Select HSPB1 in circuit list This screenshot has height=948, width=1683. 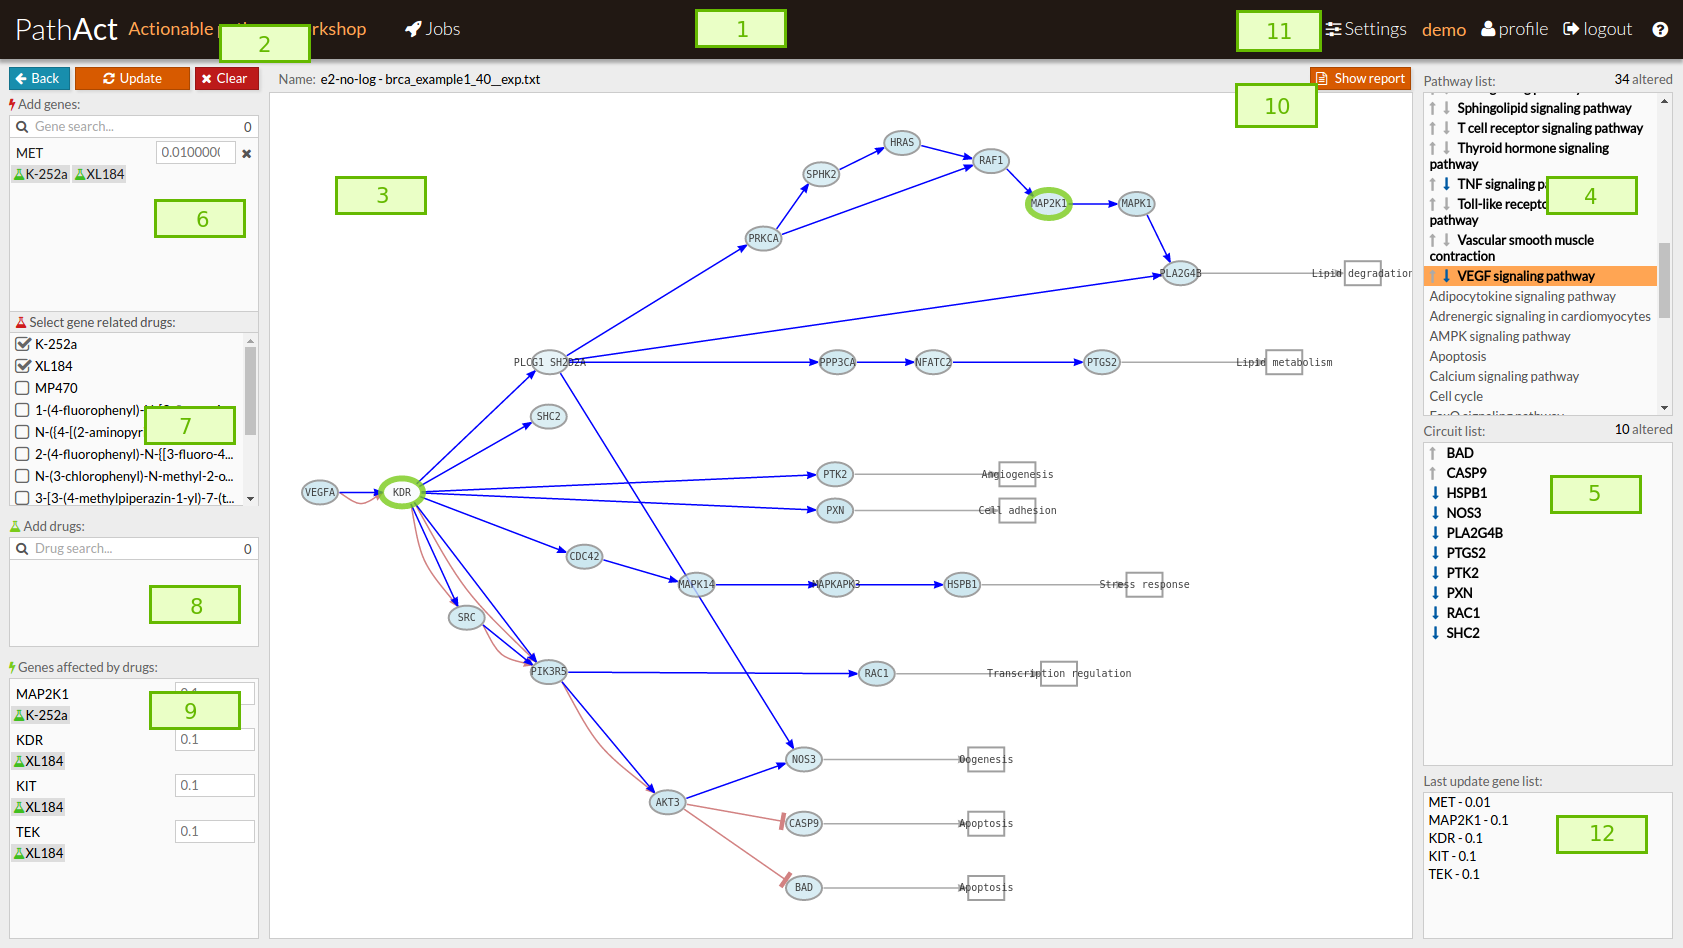coord(1466,493)
